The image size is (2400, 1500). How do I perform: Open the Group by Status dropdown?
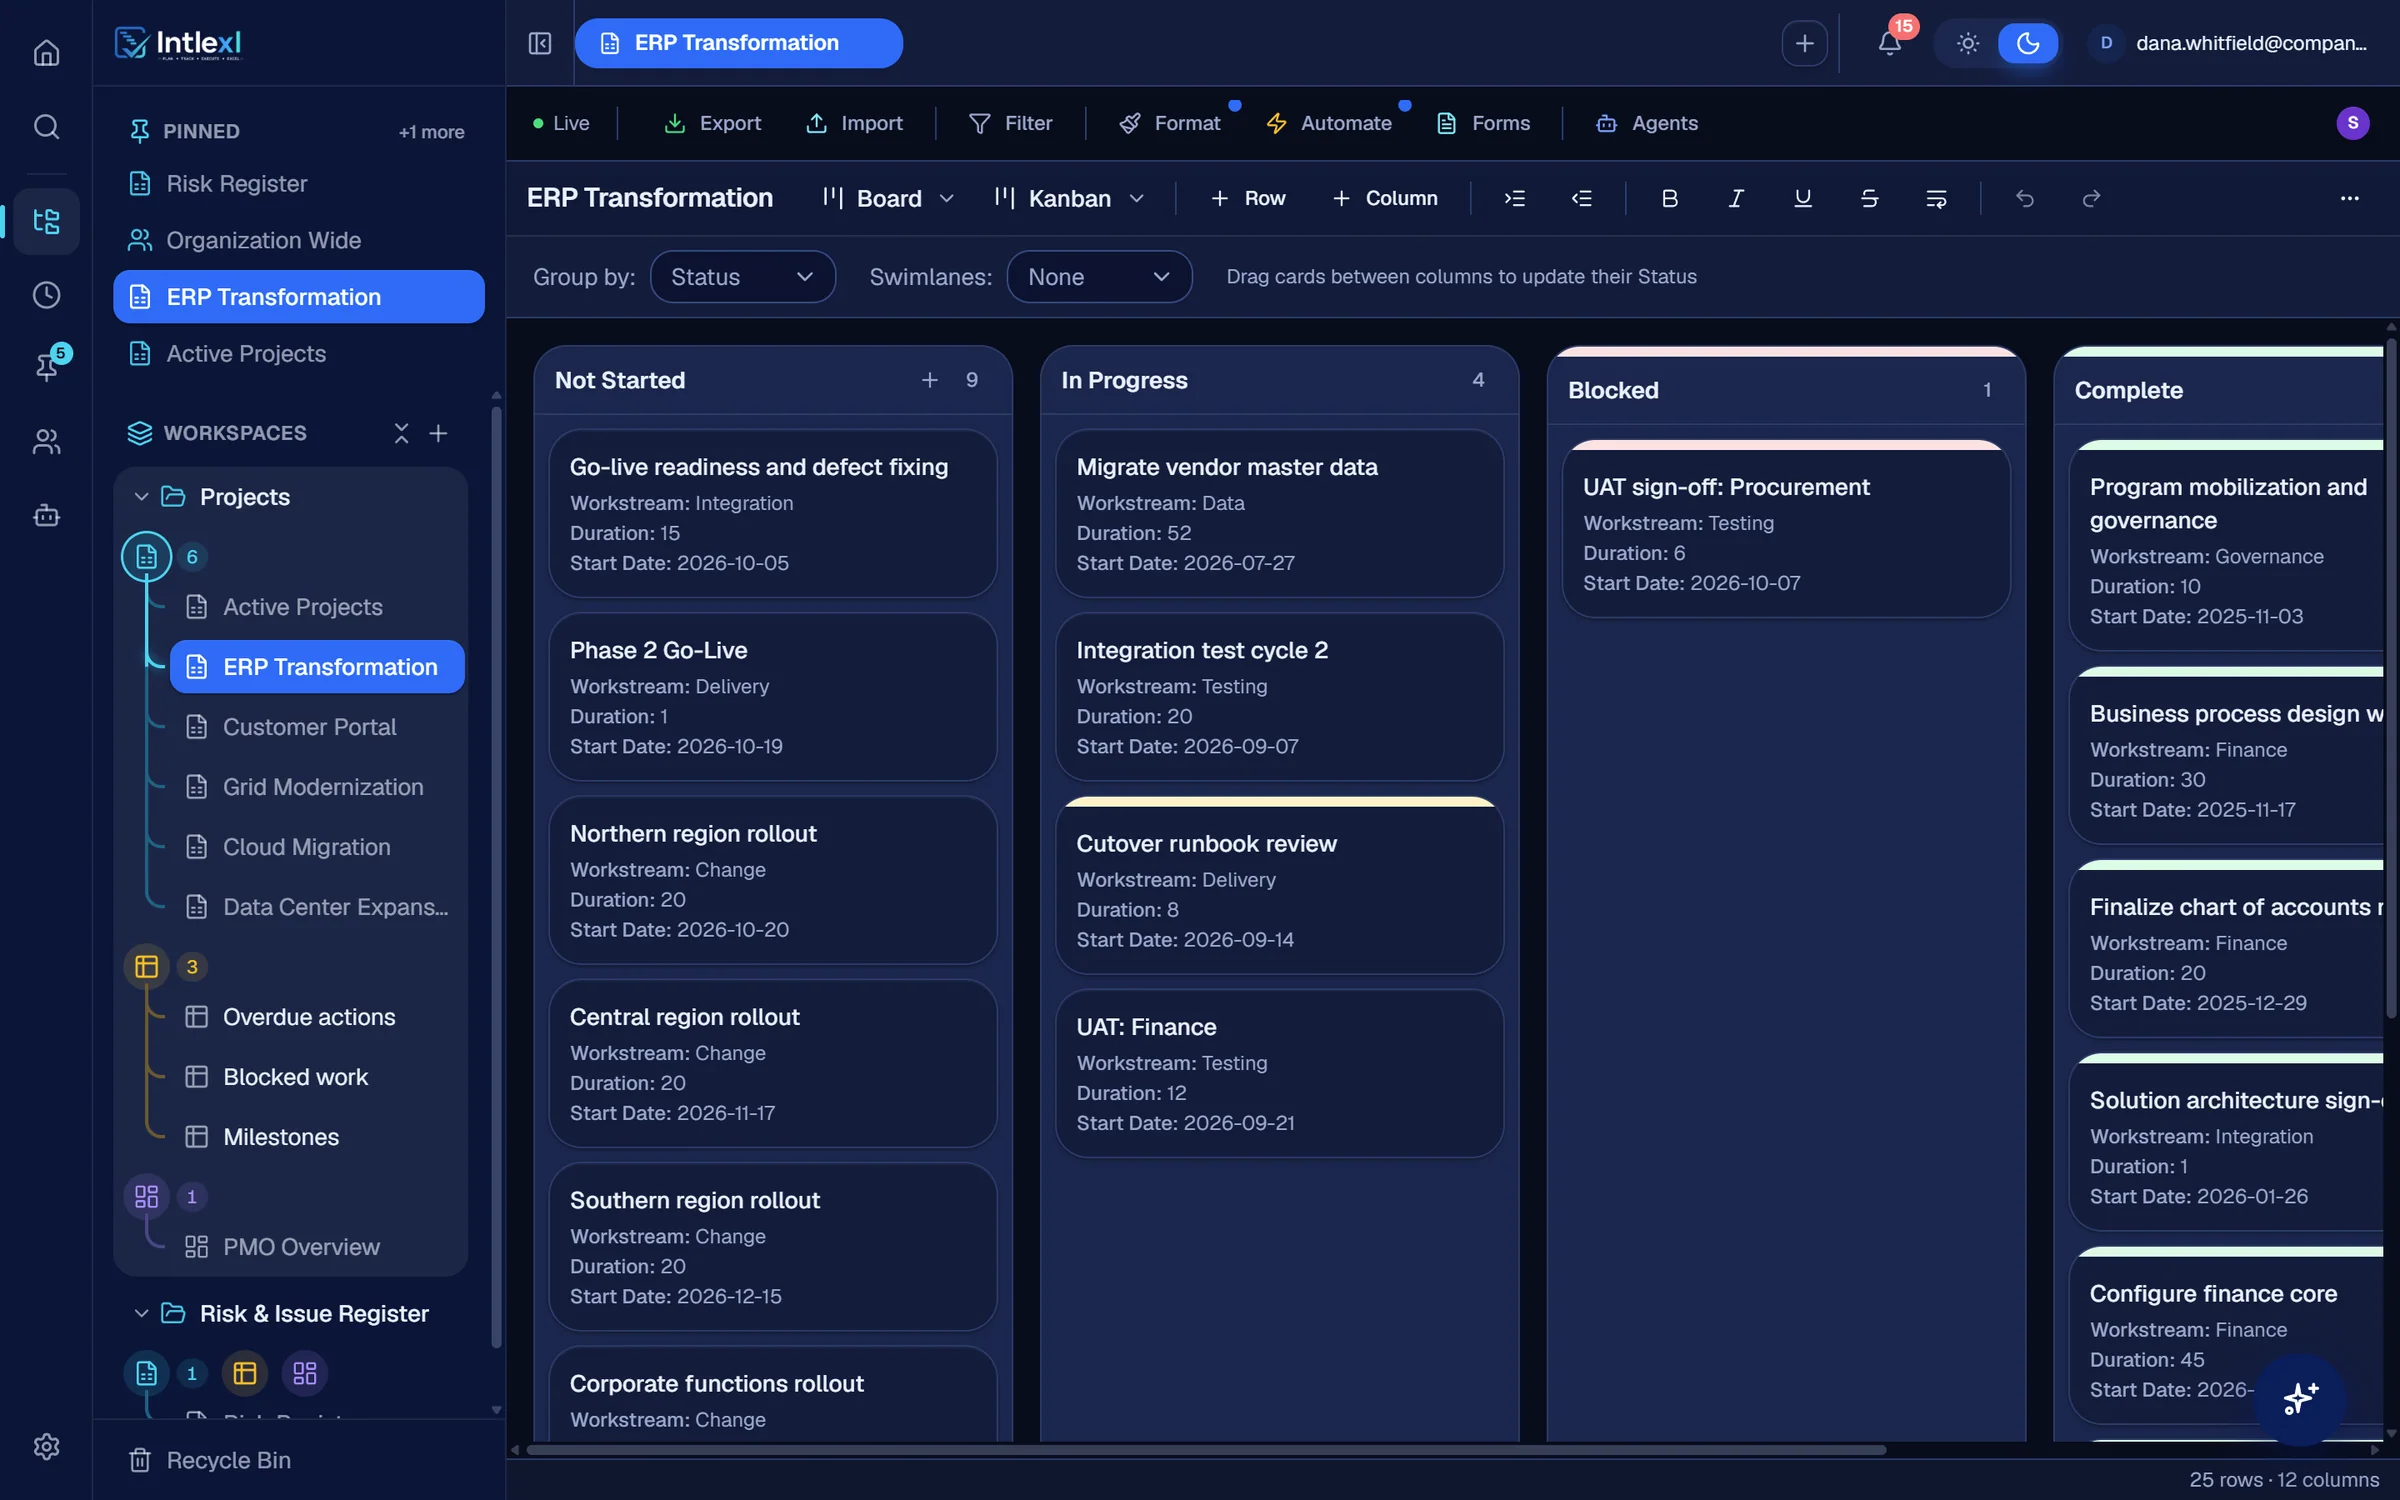click(x=742, y=277)
